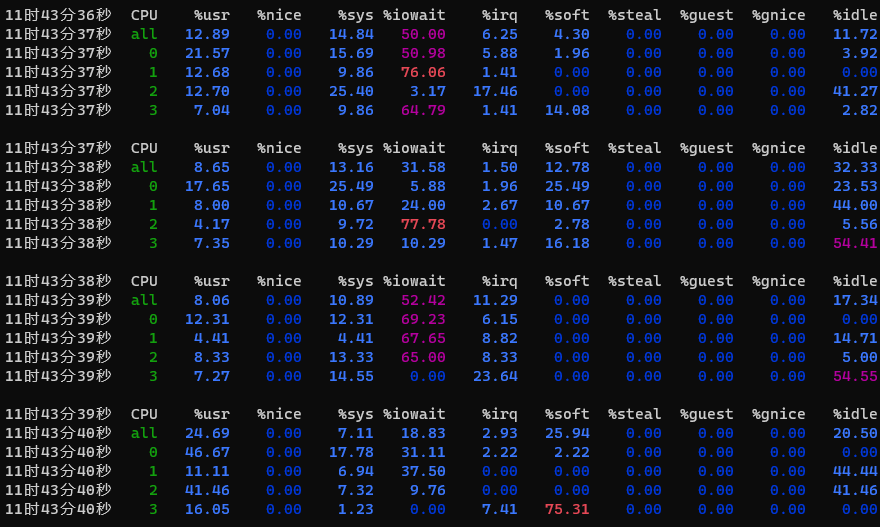Select the %soft value 14.08
Viewport: 880px width, 527px height.
567,110
